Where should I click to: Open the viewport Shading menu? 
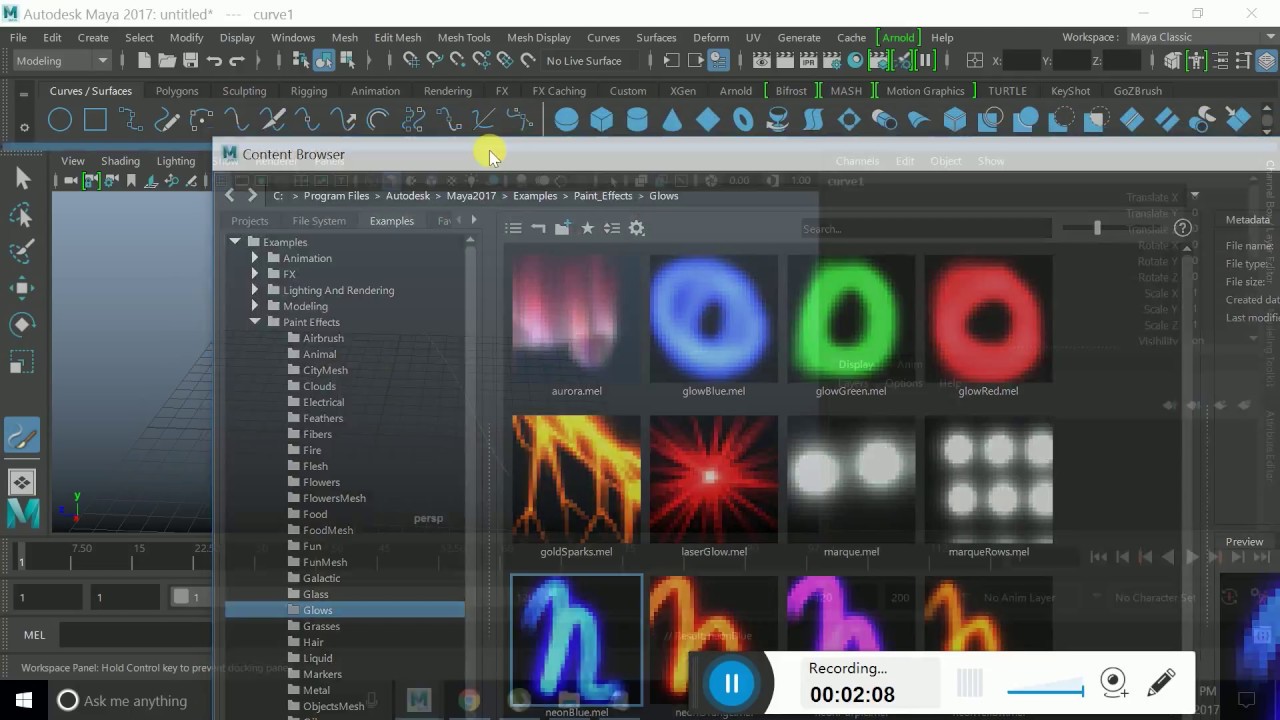(120, 161)
